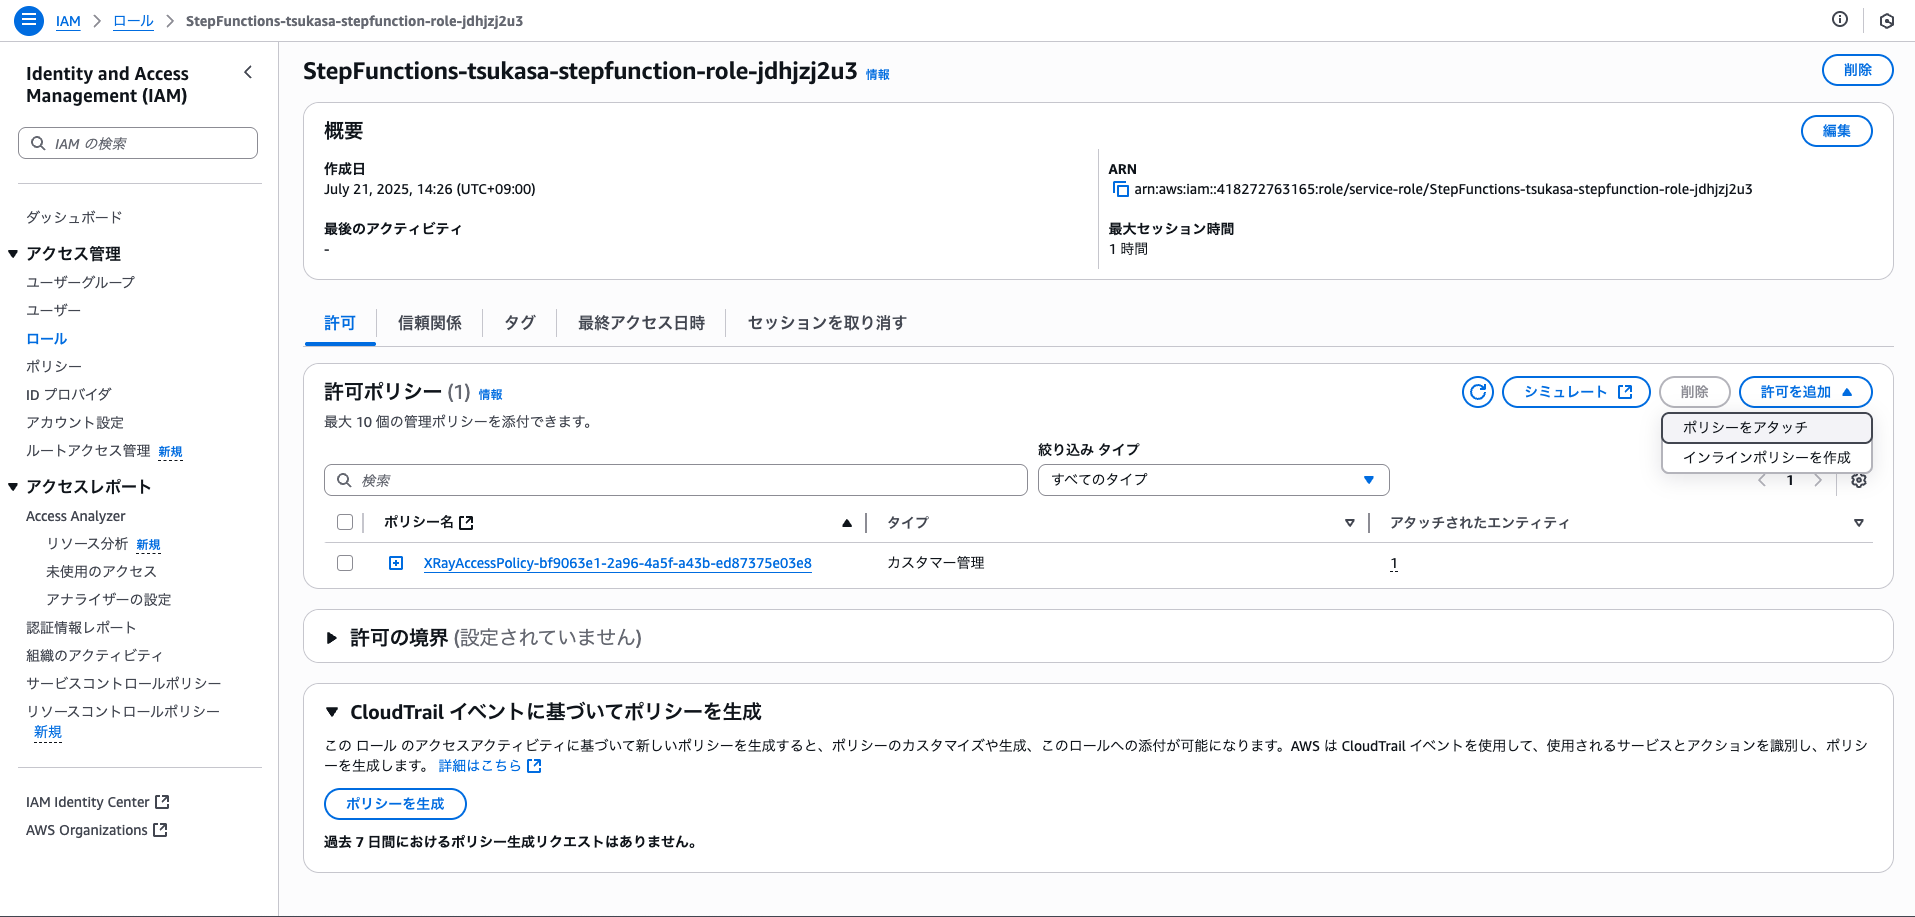Open ロール in the sidebar
The width and height of the screenshot is (1915, 917).
(46, 338)
